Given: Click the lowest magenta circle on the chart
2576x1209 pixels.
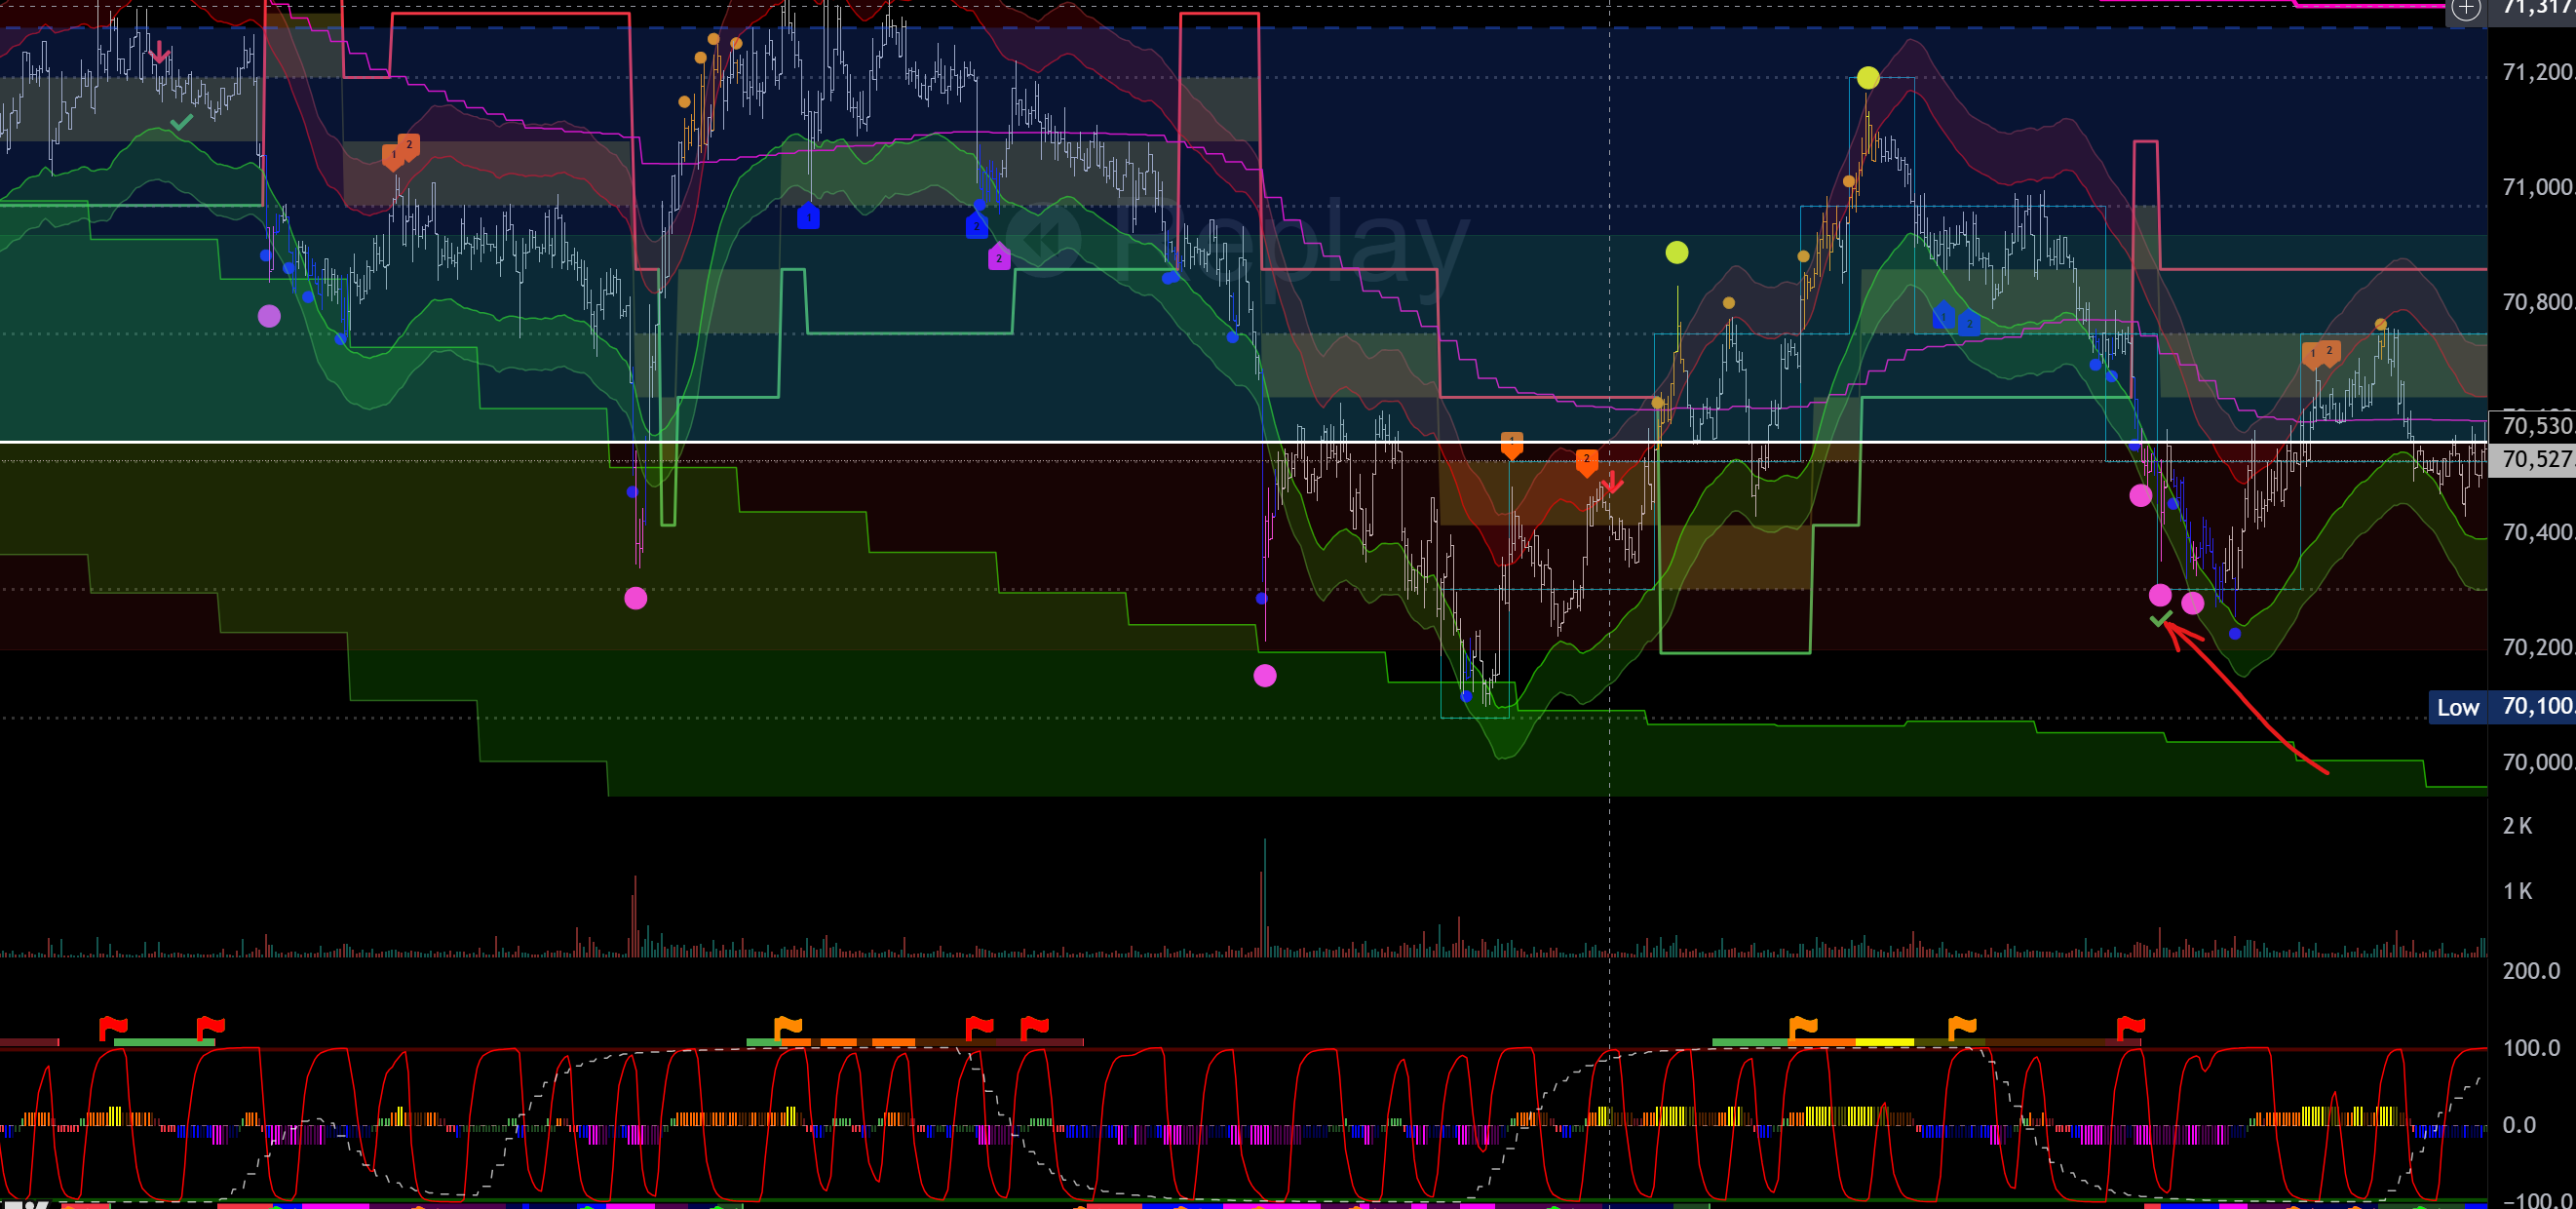Looking at the screenshot, I should click(1265, 676).
